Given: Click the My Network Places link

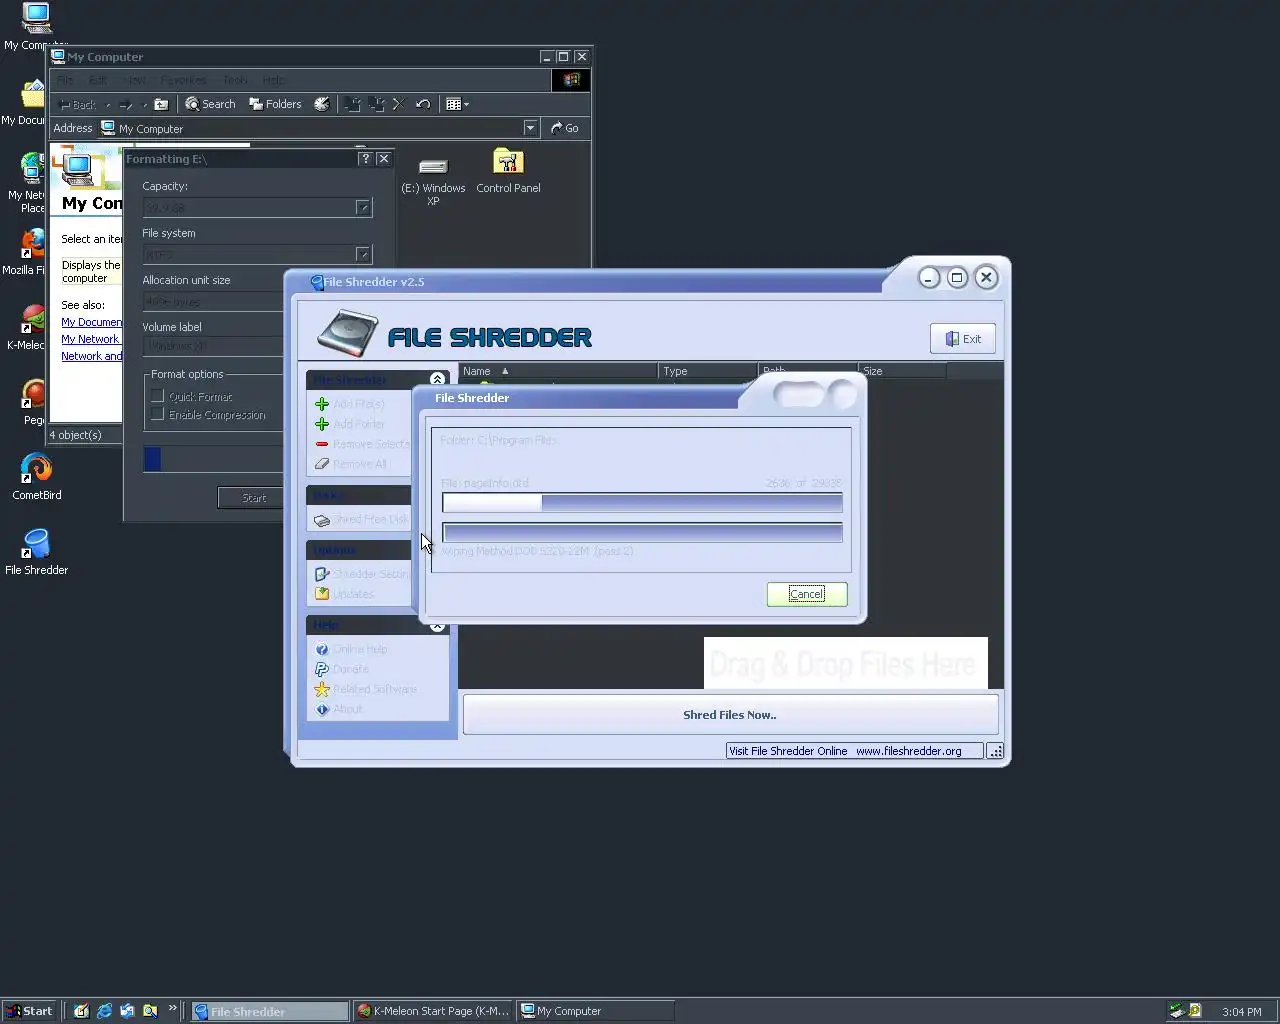Looking at the screenshot, I should (x=90, y=339).
